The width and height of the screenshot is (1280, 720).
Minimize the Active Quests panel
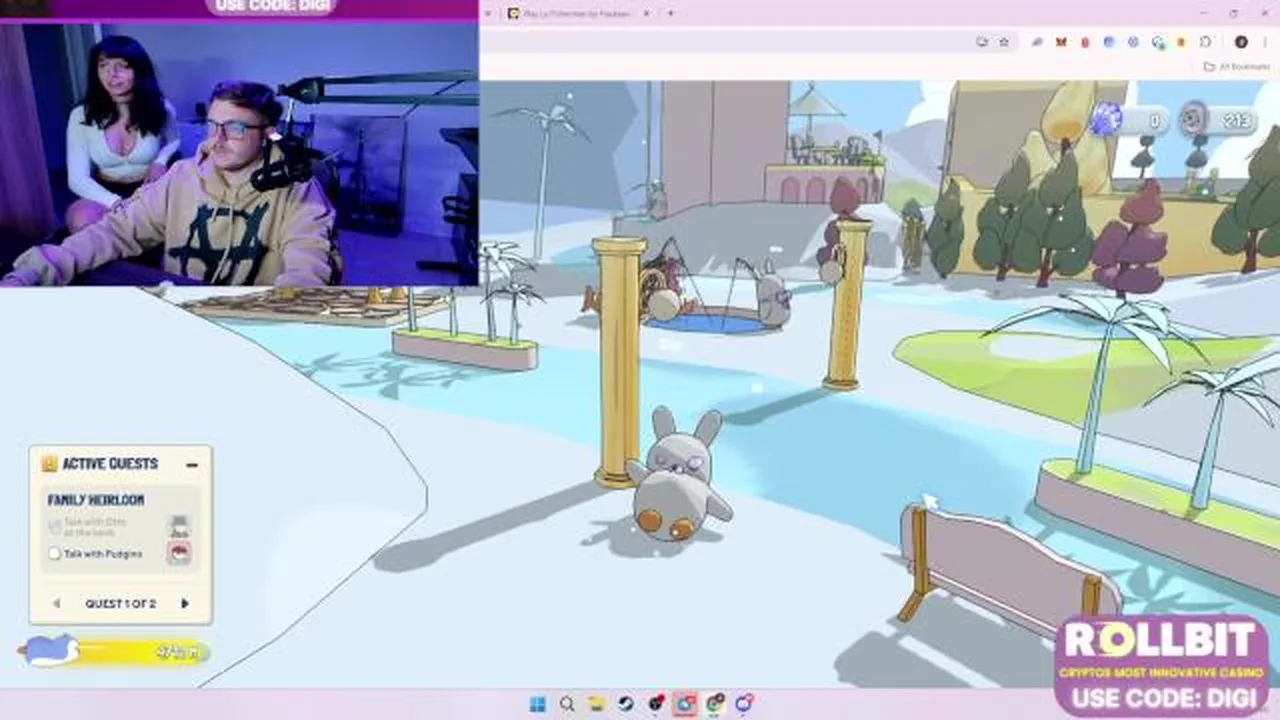pos(192,464)
